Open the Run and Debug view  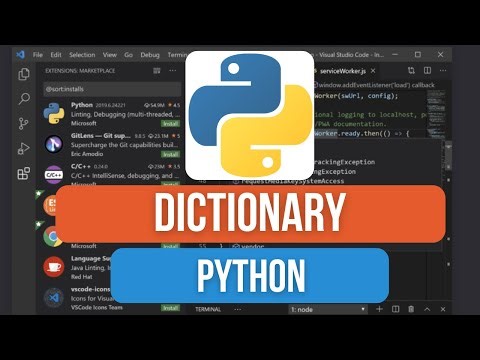coord(23,148)
